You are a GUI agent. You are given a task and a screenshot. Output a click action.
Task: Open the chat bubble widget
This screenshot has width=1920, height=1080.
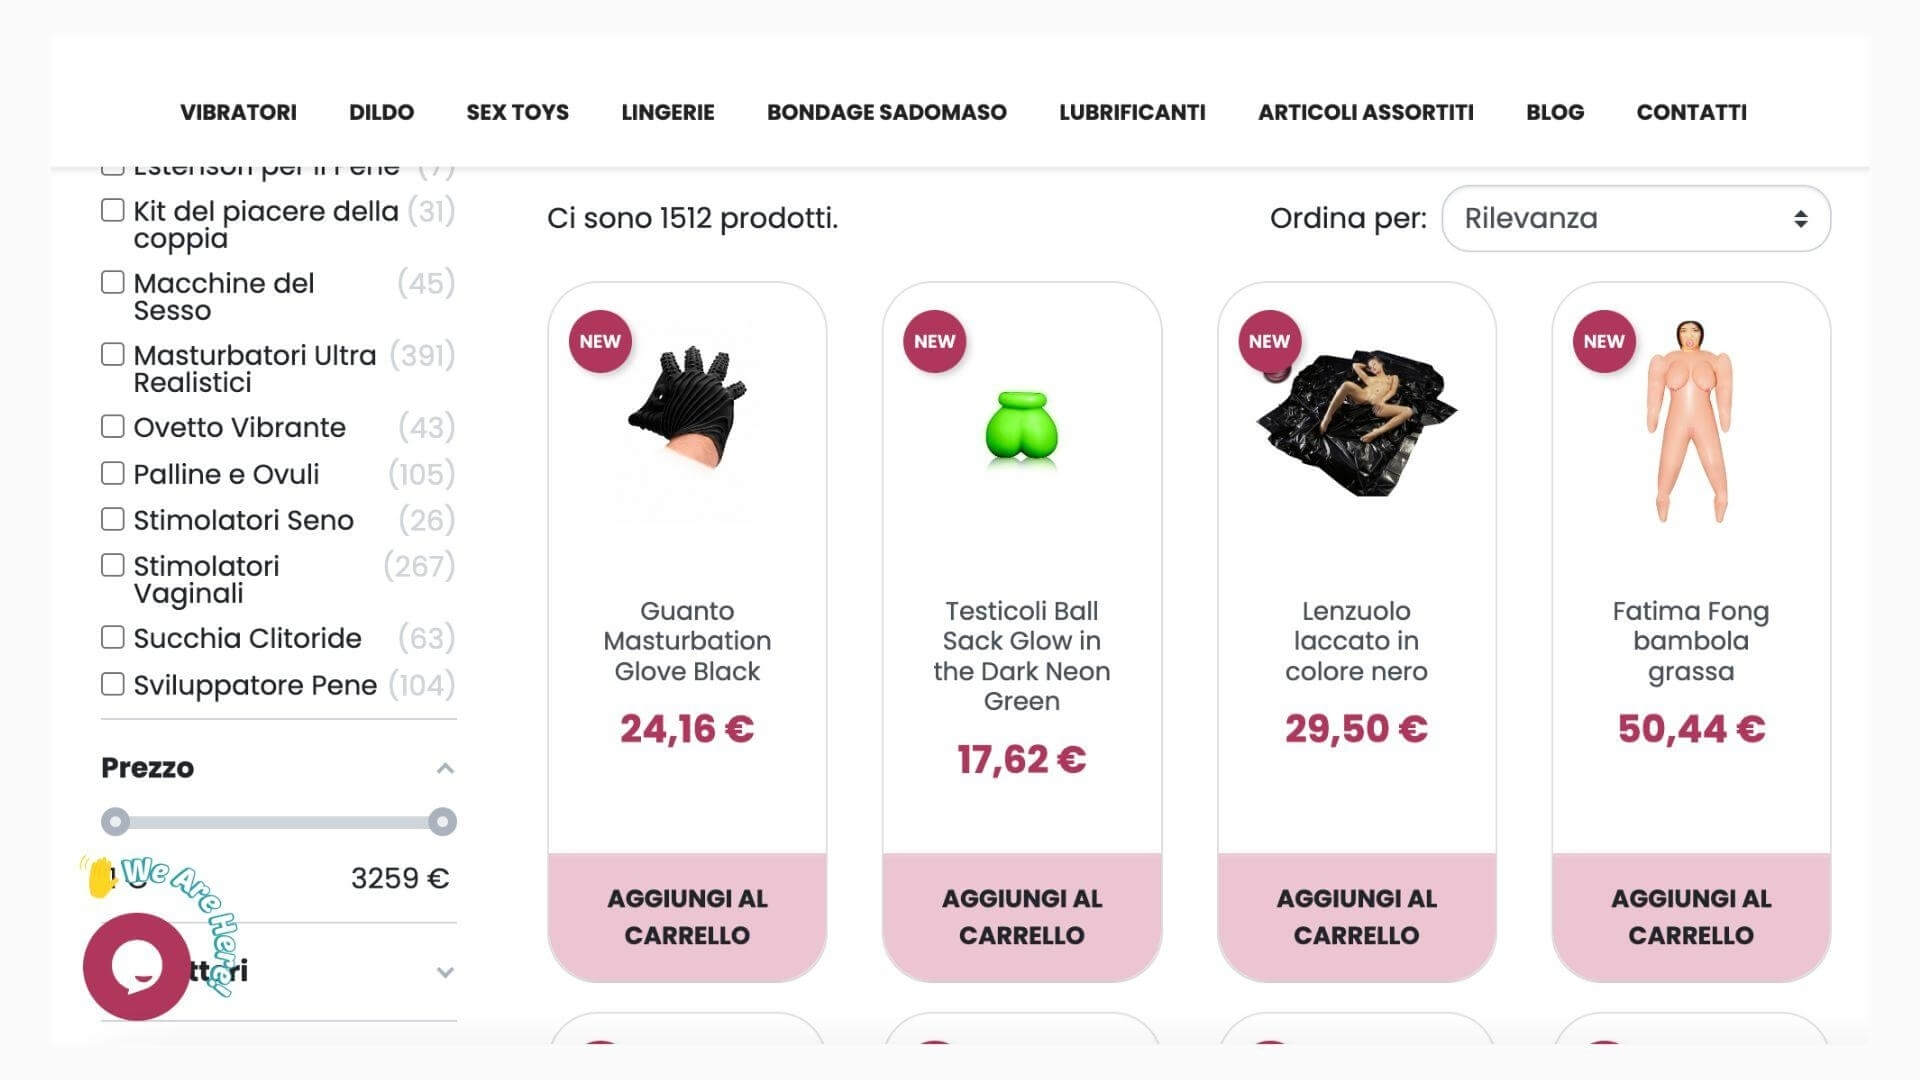click(x=136, y=966)
